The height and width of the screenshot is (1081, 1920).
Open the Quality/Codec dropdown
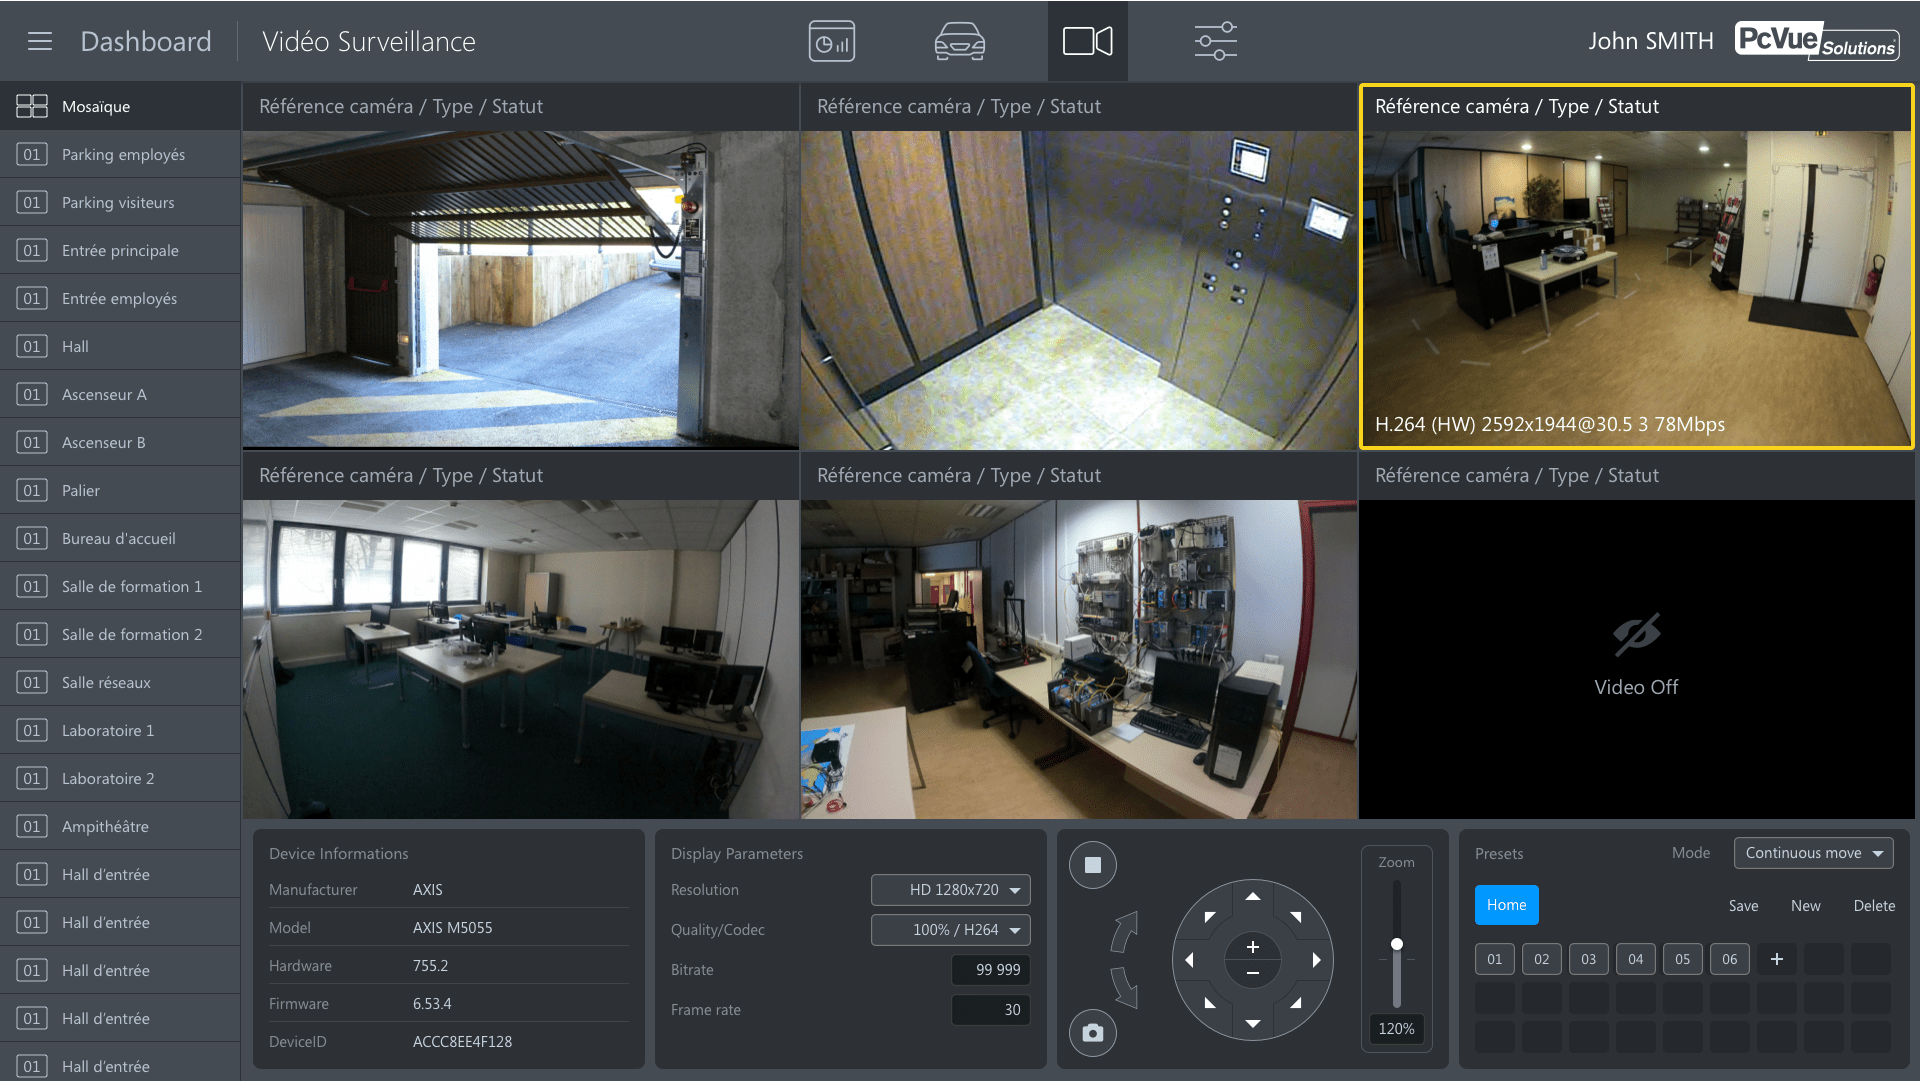pos(949,929)
